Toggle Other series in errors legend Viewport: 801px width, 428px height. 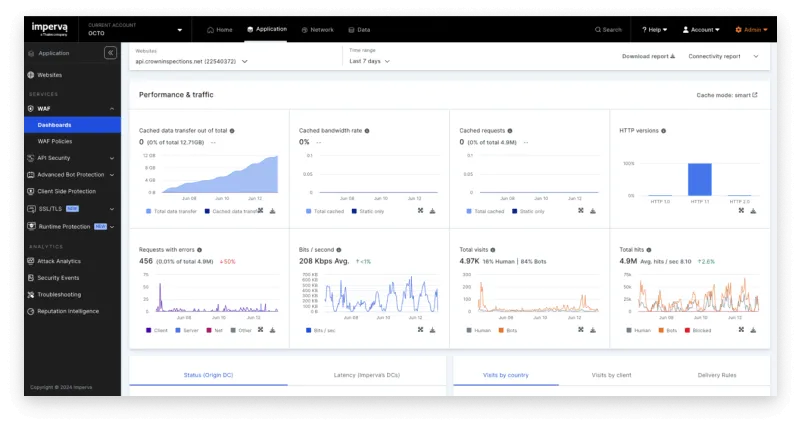pyautogui.click(x=241, y=330)
